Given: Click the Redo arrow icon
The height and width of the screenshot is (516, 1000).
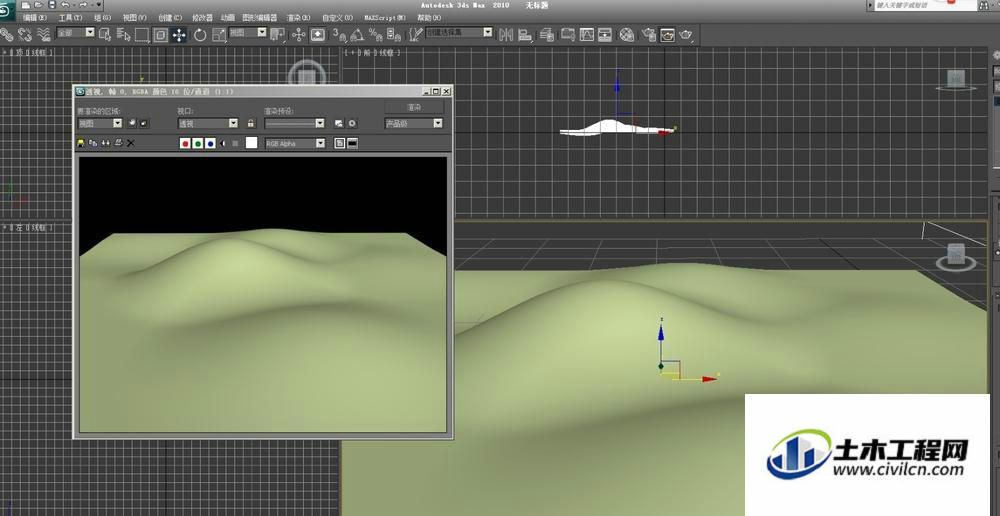Looking at the screenshot, I should pyautogui.click(x=83, y=4).
